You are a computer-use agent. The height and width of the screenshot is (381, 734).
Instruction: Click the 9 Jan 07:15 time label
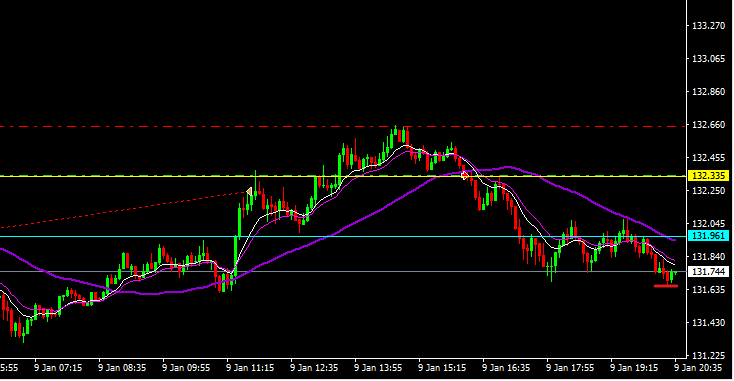(58, 368)
